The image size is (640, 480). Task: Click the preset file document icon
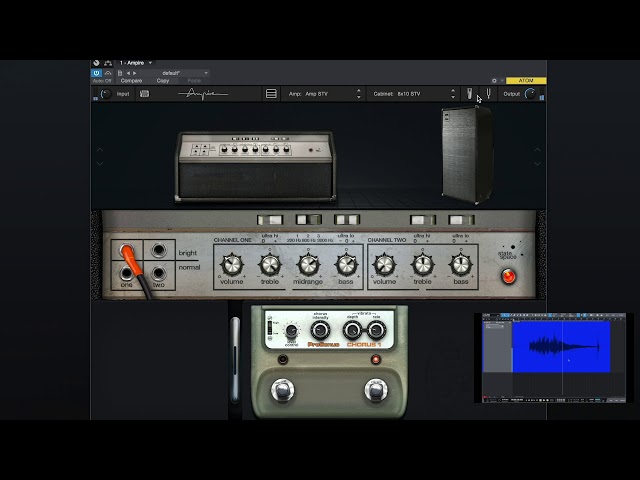120,73
